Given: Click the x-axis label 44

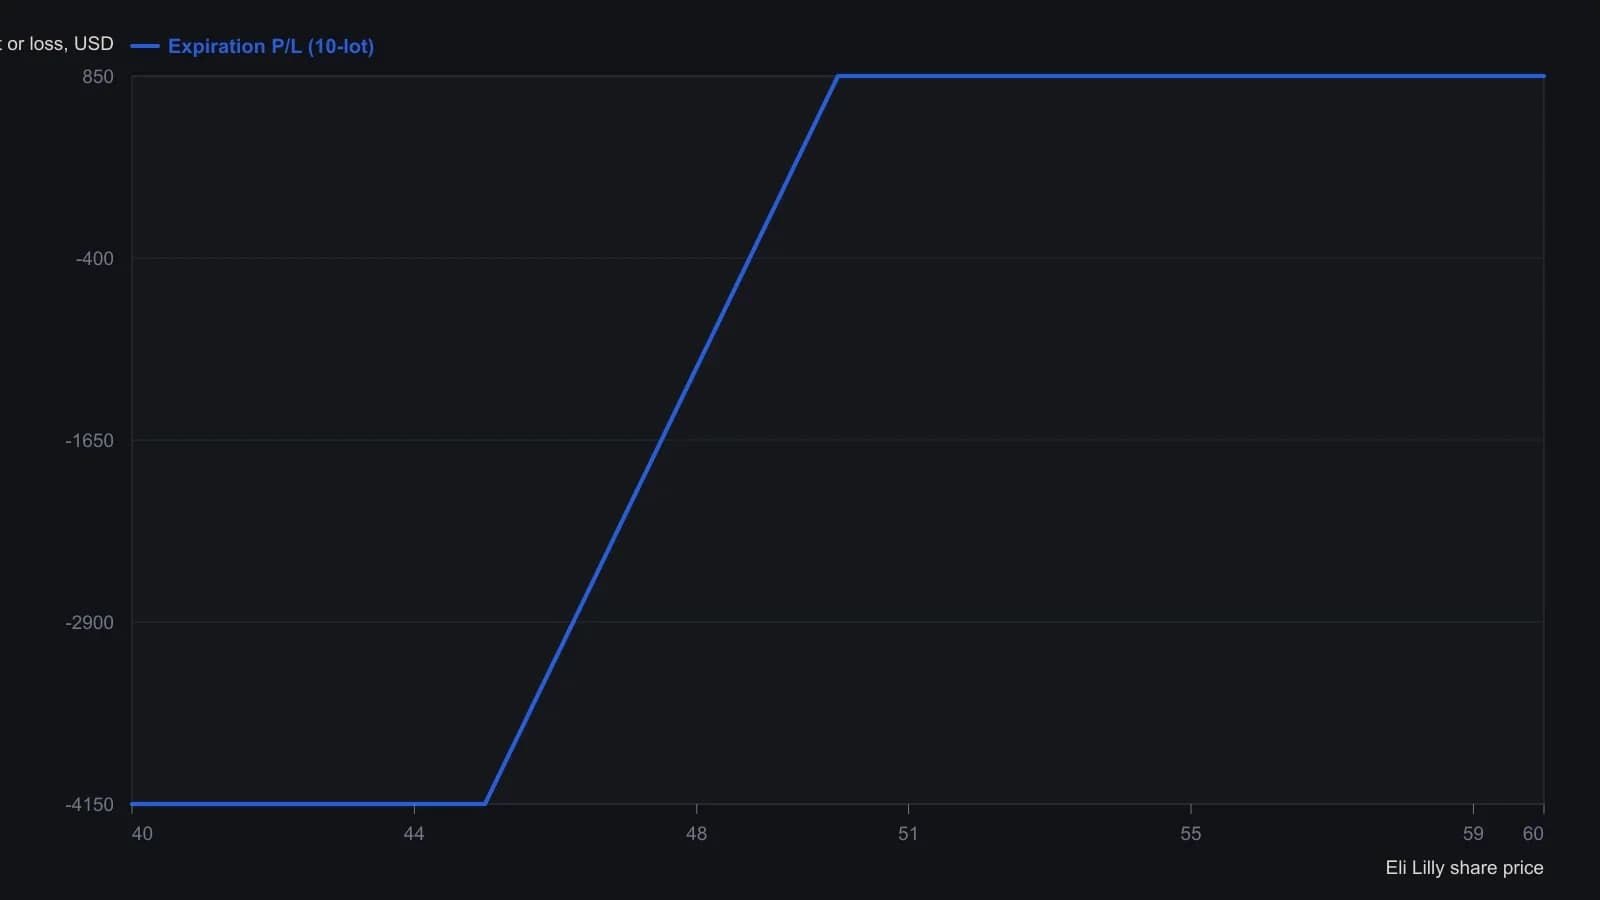Looking at the screenshot, I should pyautogui.click(x=414, y=834).
